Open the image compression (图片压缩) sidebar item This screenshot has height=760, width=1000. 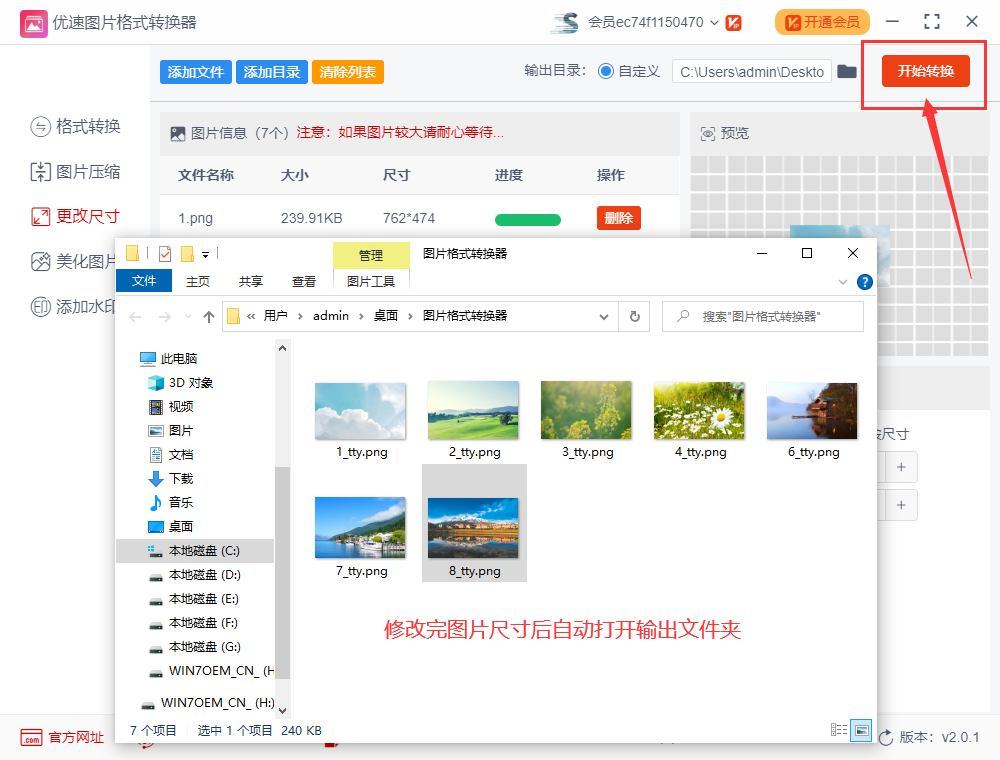pos(76,172)
